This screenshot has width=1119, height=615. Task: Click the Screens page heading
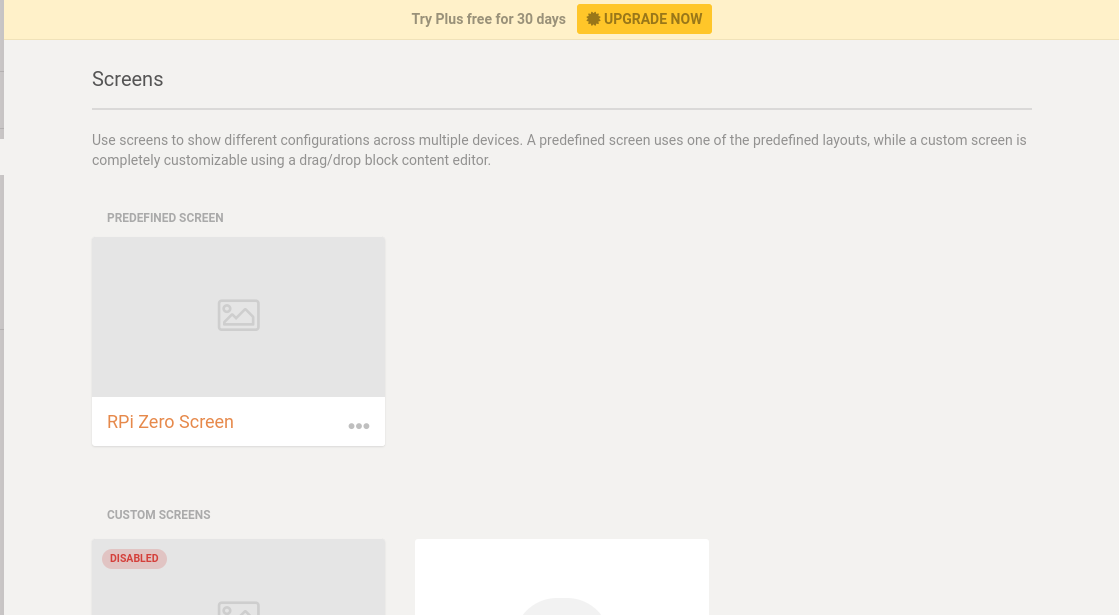(127, 79)
